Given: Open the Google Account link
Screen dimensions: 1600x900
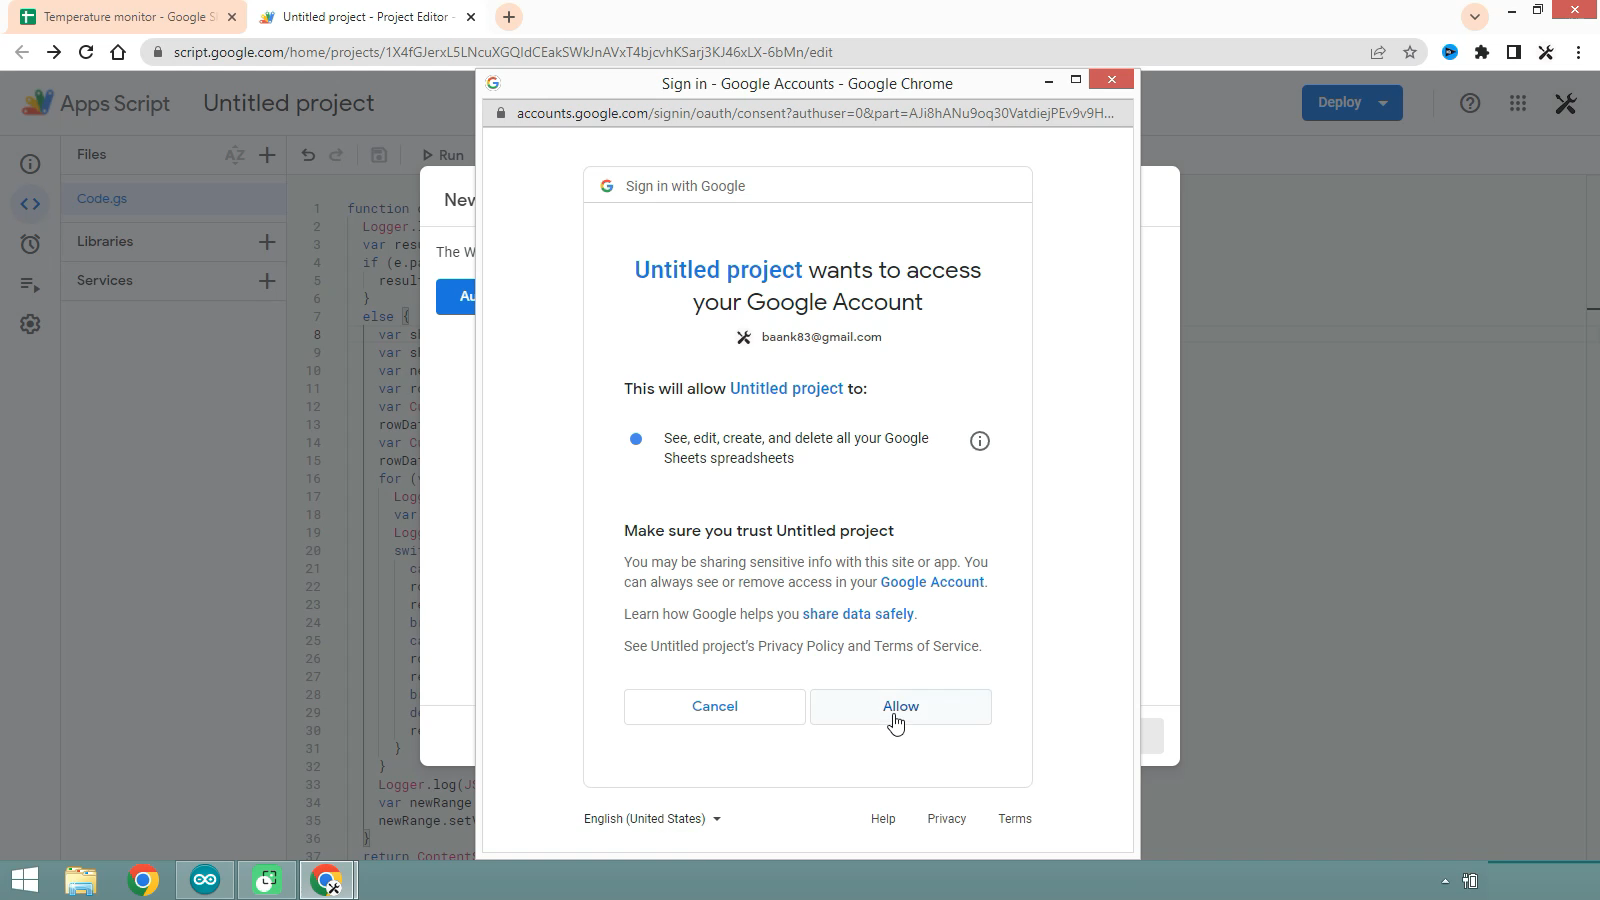Looking at the screenshot, I should point(932,582).
